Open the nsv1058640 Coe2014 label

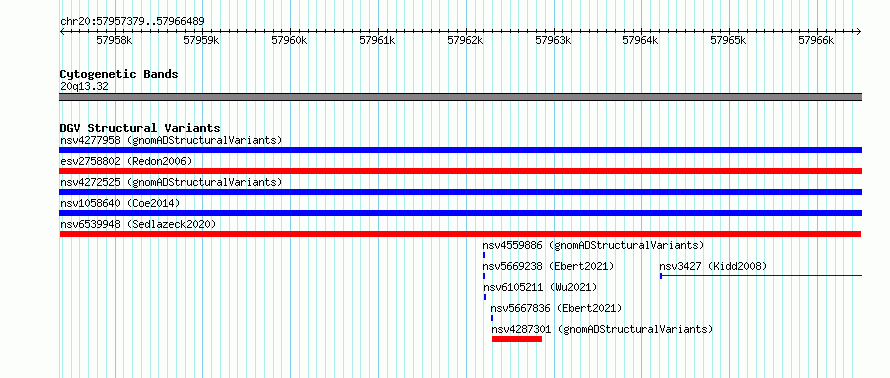120,203
